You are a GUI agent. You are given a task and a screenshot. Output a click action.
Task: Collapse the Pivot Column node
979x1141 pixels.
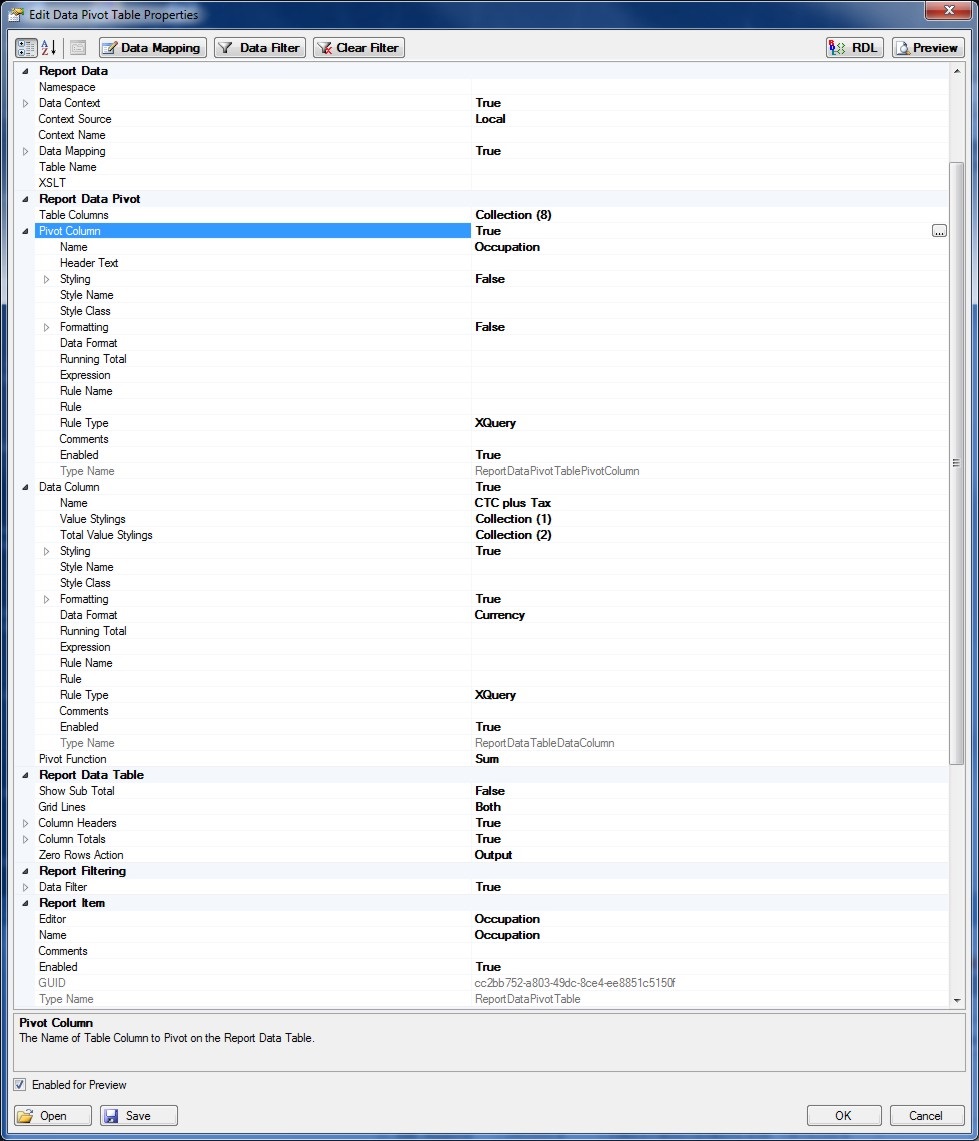point(26,231)
